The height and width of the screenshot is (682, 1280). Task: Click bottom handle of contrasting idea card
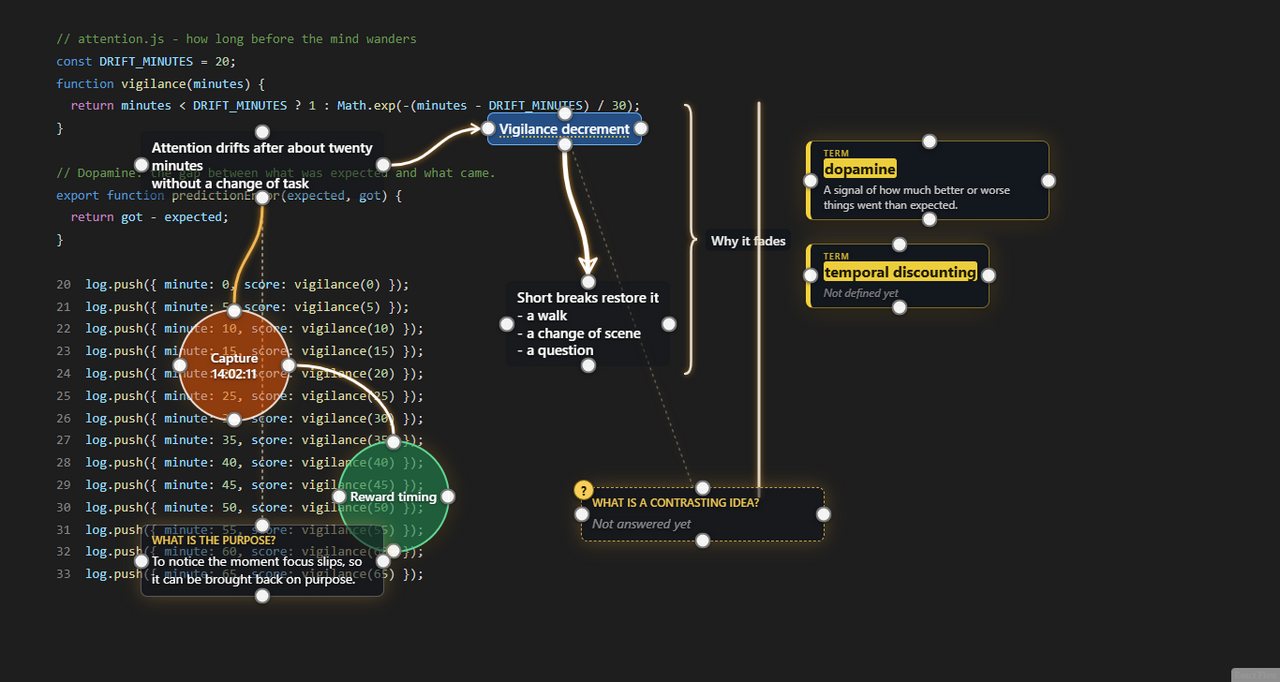click(x=703, y=540)
